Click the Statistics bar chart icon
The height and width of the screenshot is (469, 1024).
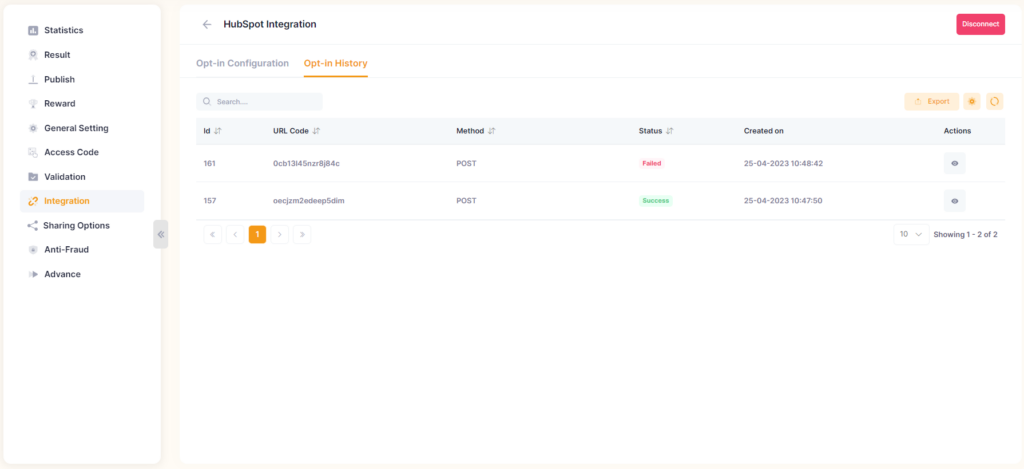pos(33,31)
